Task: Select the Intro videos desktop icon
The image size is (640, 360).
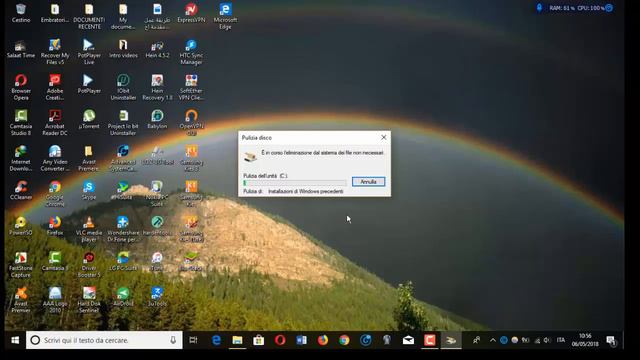Action: 123,49
